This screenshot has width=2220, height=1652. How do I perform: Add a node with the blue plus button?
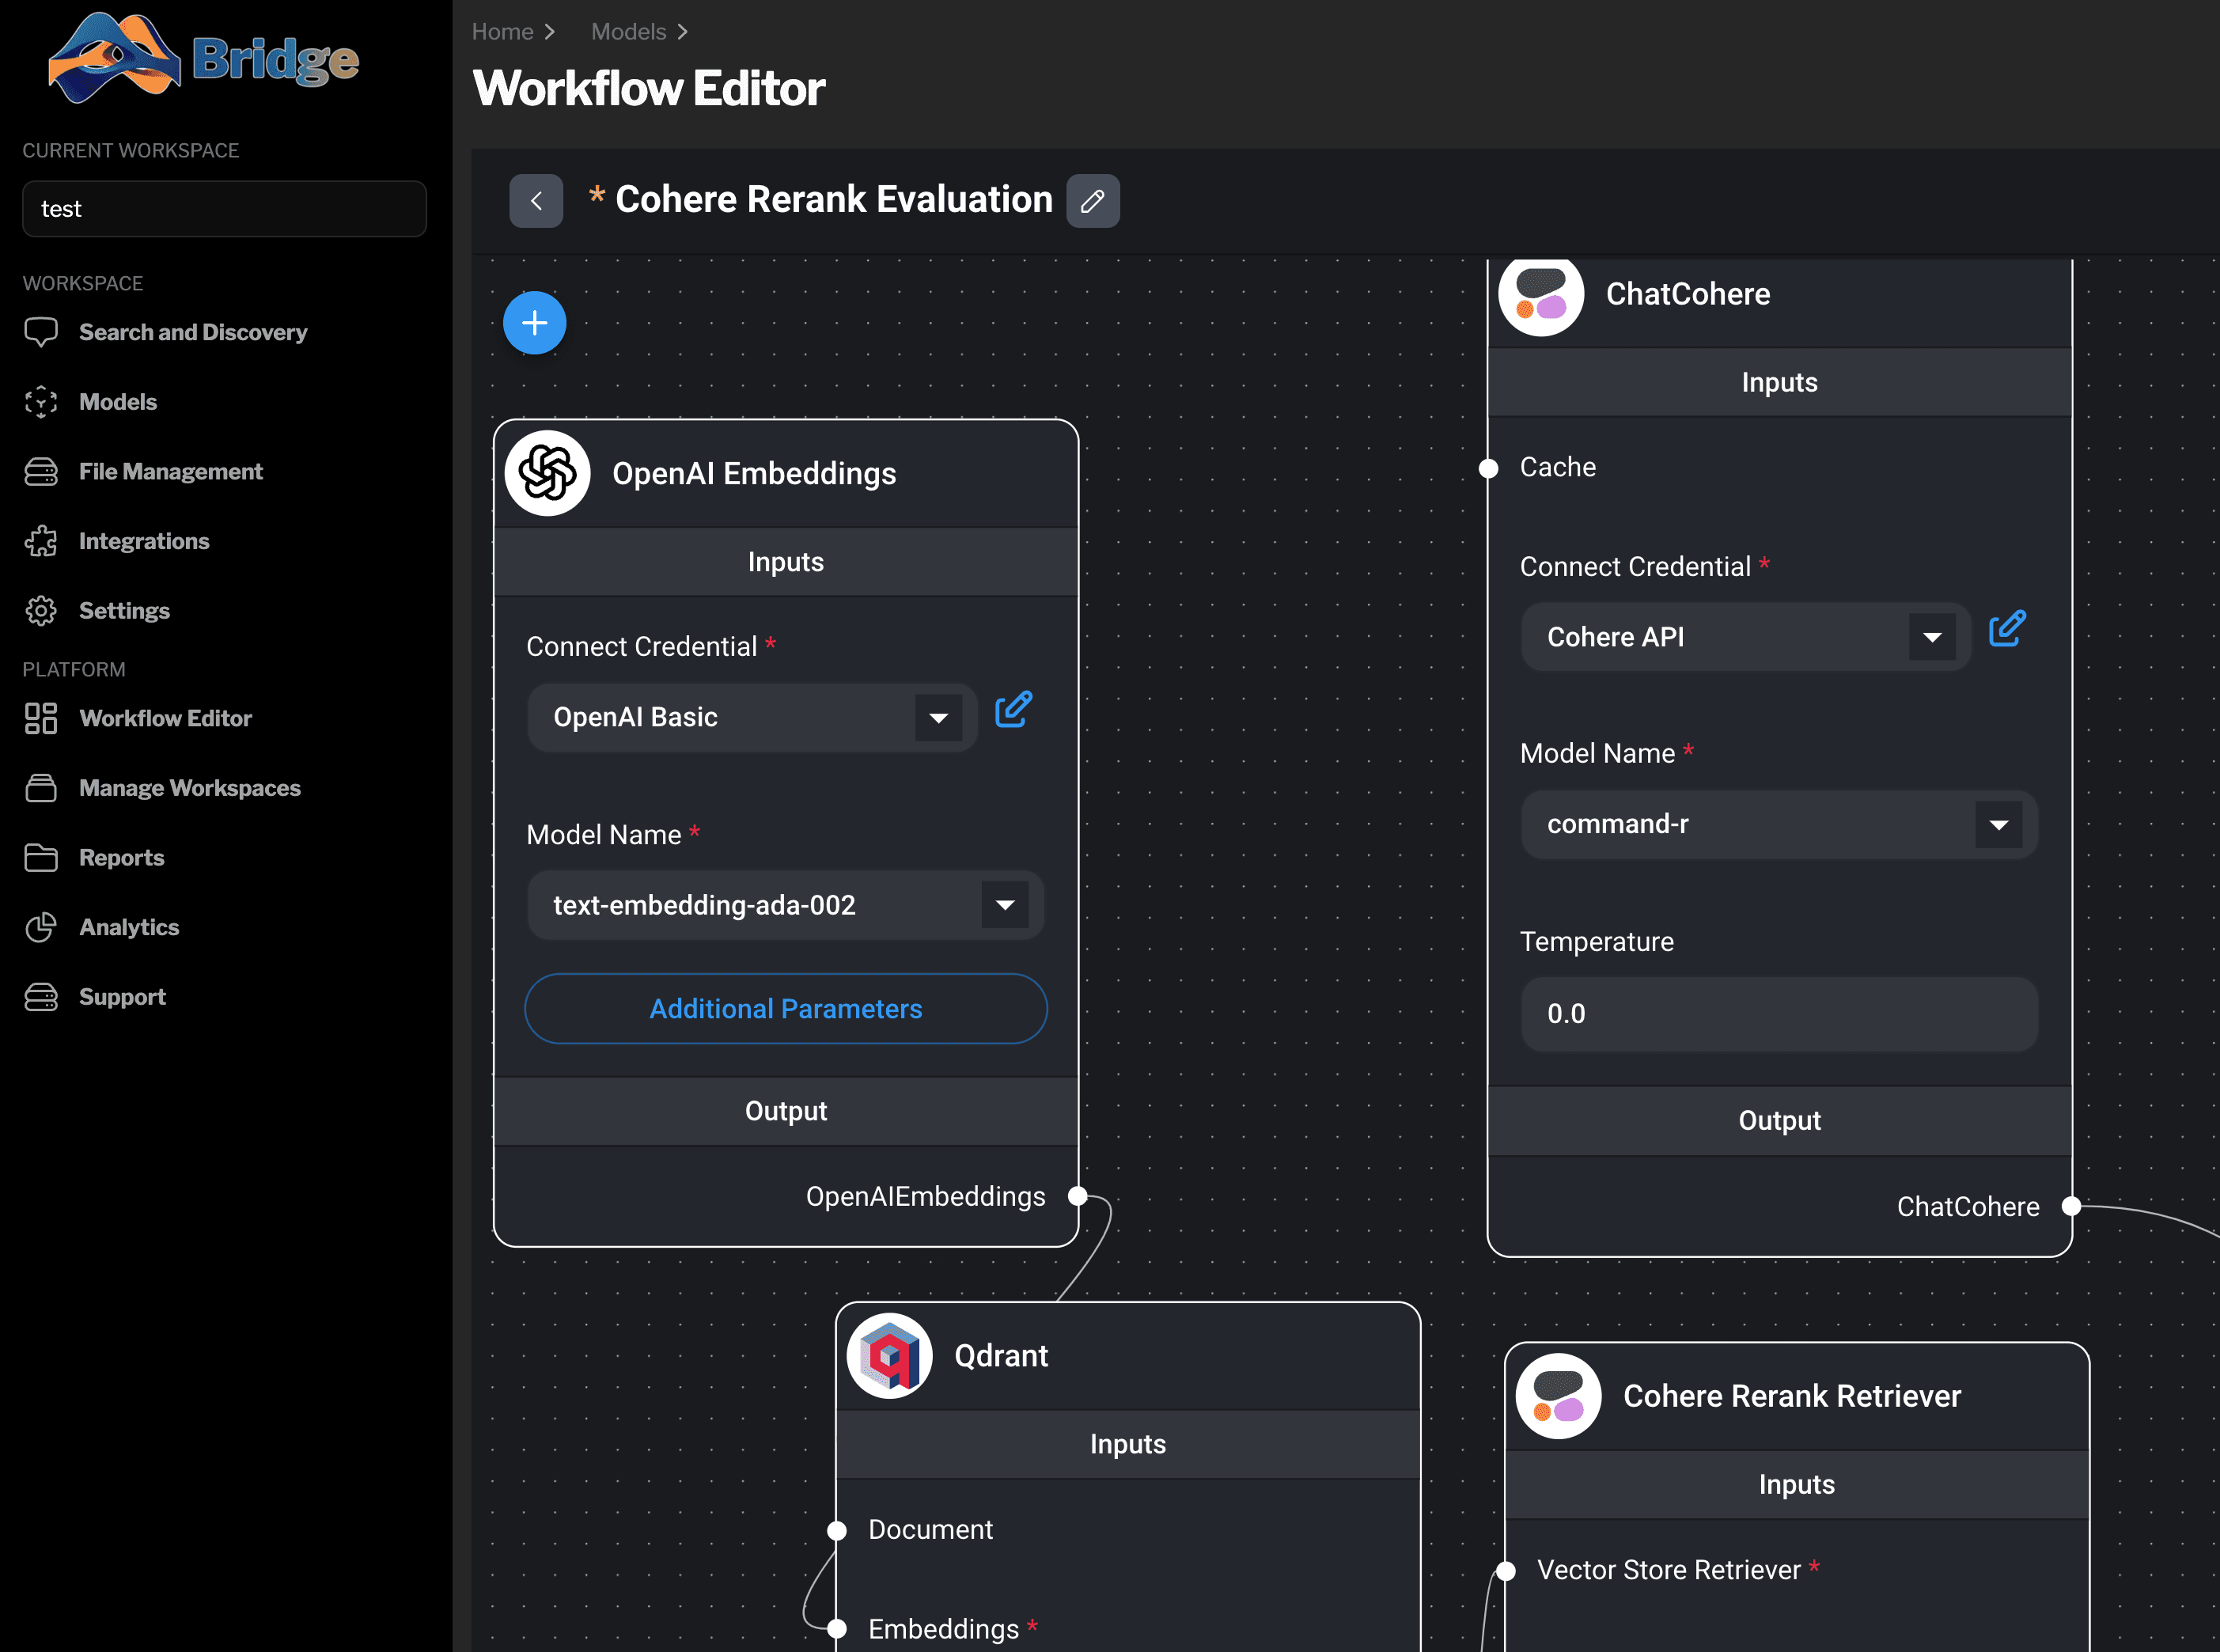pos(535,323)
